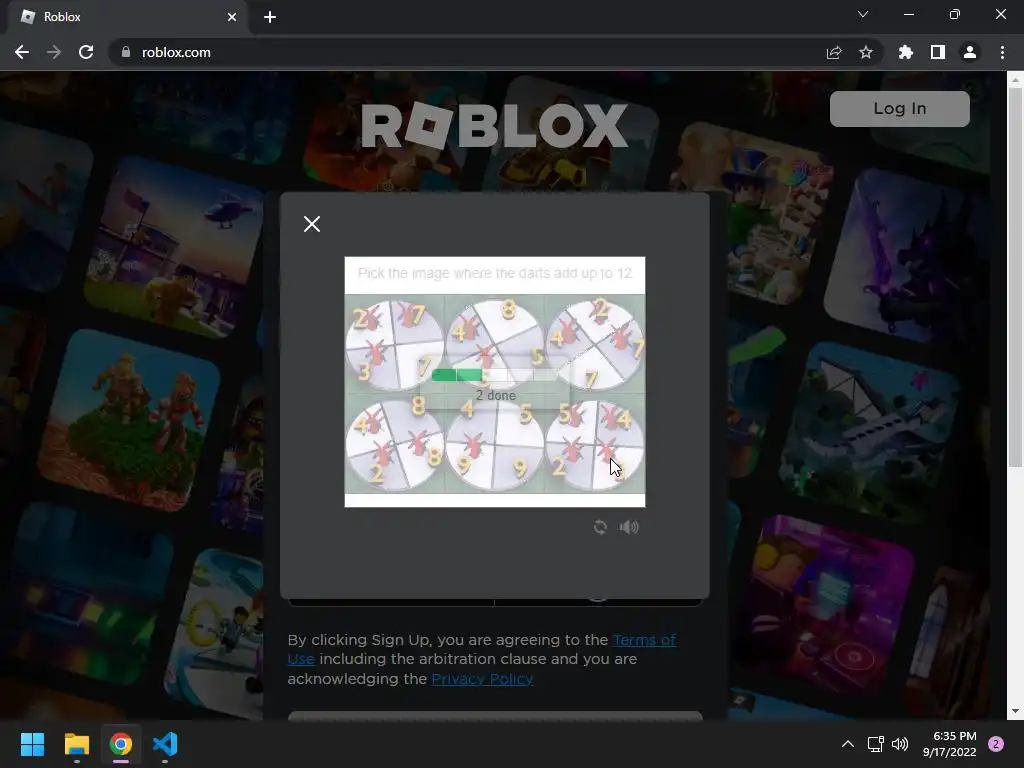Image resolution: width=1024 pixels, height=768 pixels.
Task: View site info via padlock icon
Action: pos(126,52)
